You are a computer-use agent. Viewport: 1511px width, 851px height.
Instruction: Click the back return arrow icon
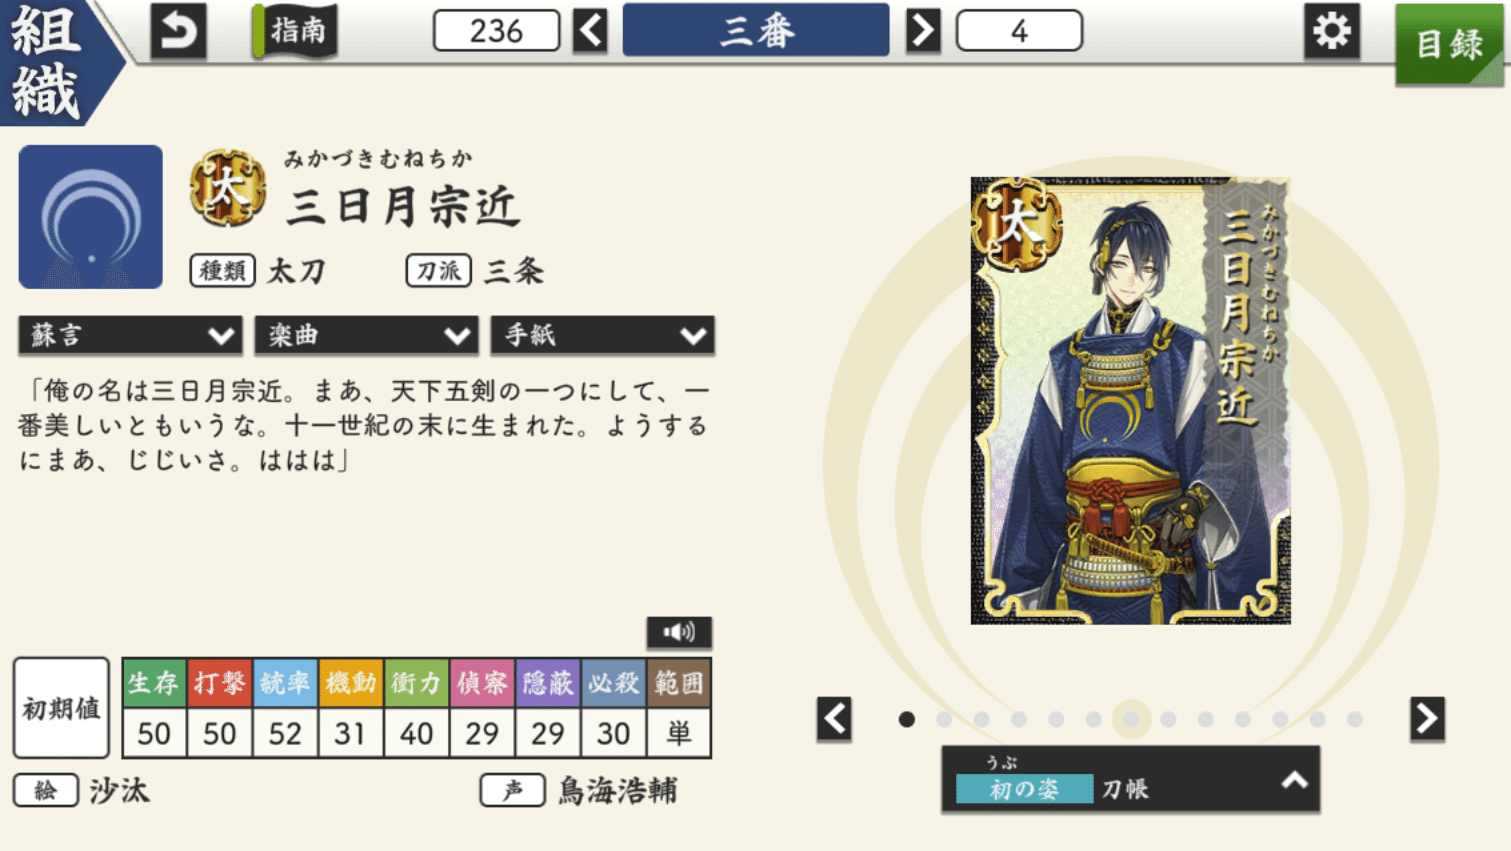[178, 31]
